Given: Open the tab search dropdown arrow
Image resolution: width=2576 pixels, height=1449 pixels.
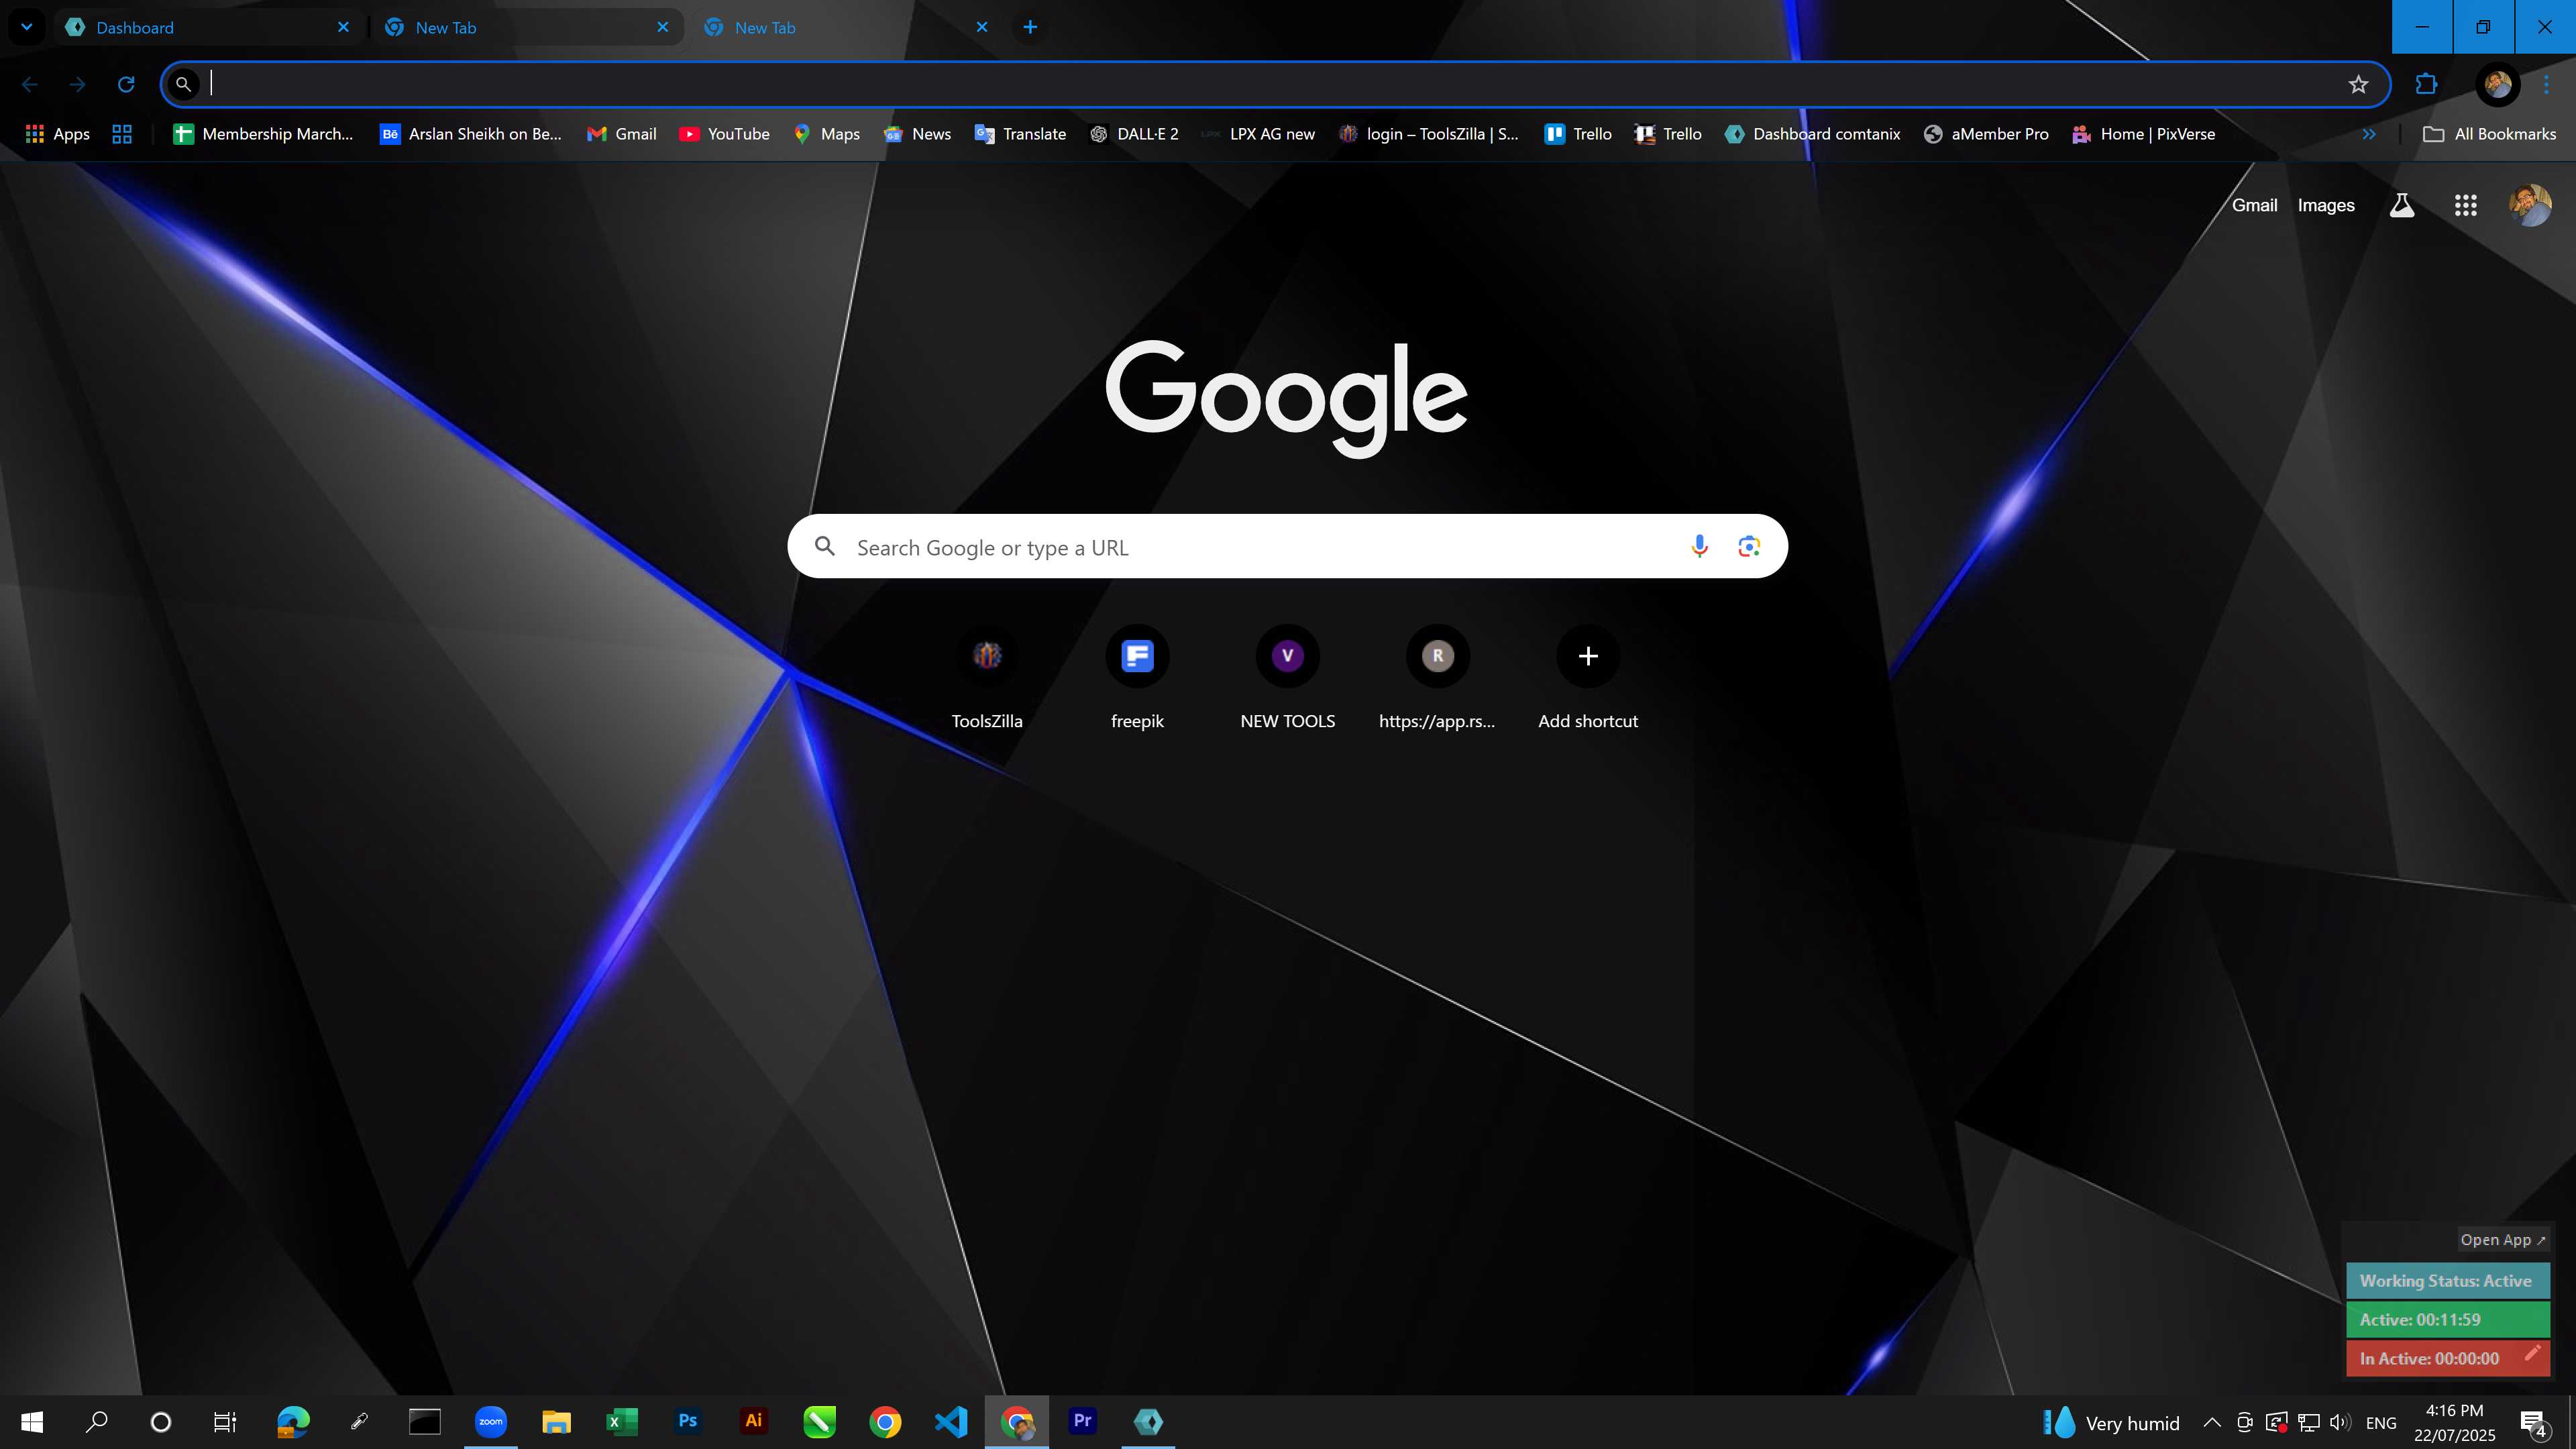Looking at the screenshot, I should [27, 27].
